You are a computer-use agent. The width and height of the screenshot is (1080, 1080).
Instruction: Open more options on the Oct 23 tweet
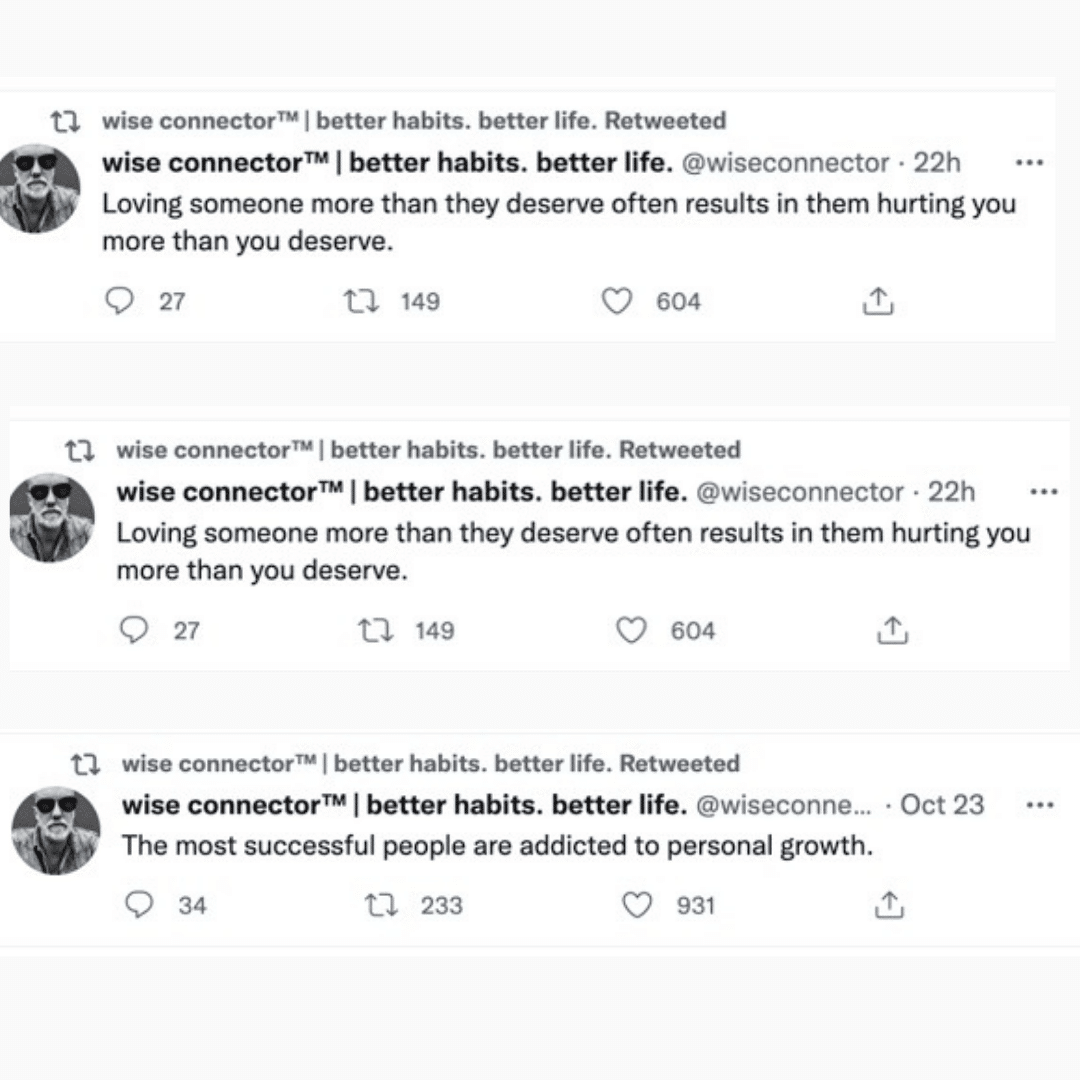click(1043, 805)
